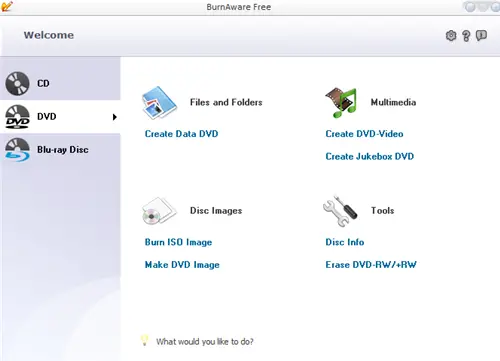The height and width of the screenshot is (361, 500).
Task: Click the light bulb tip icon
Action: pyautogui.click(x=144, y=340)
